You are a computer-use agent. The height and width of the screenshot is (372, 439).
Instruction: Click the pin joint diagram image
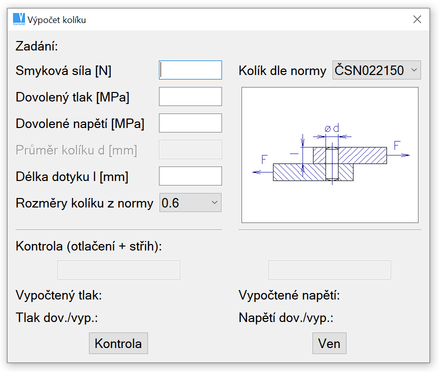tap(330, 155)
